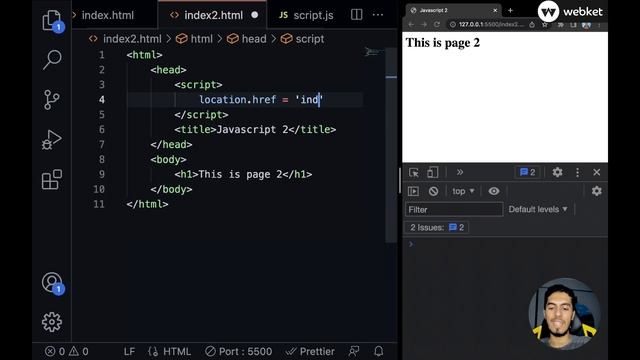The height and width of the screenshot is (360, 640).
Task: Toggle the DevTools device toolbar
Action: coord(432,173)
